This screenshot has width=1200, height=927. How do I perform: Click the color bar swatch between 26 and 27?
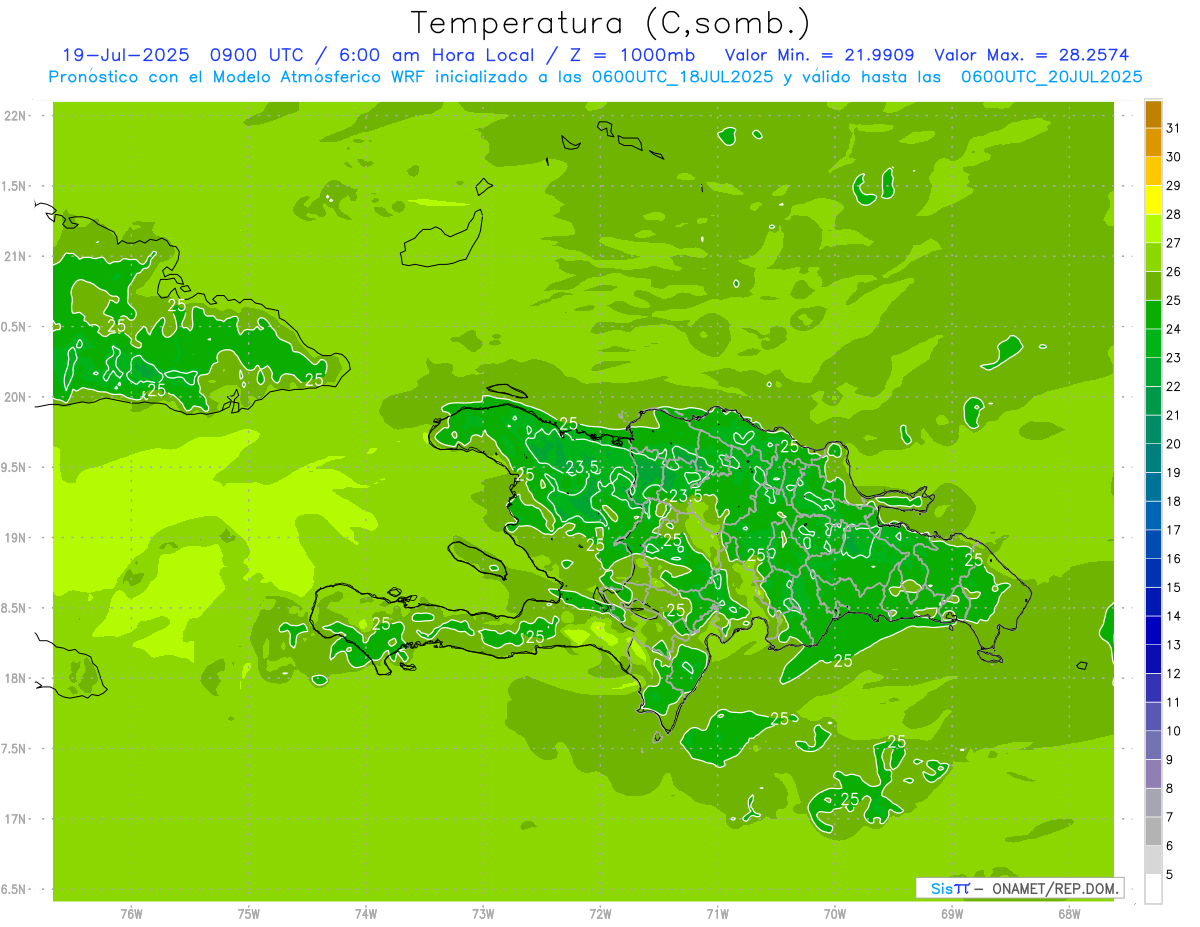[x=1153, y=257]
